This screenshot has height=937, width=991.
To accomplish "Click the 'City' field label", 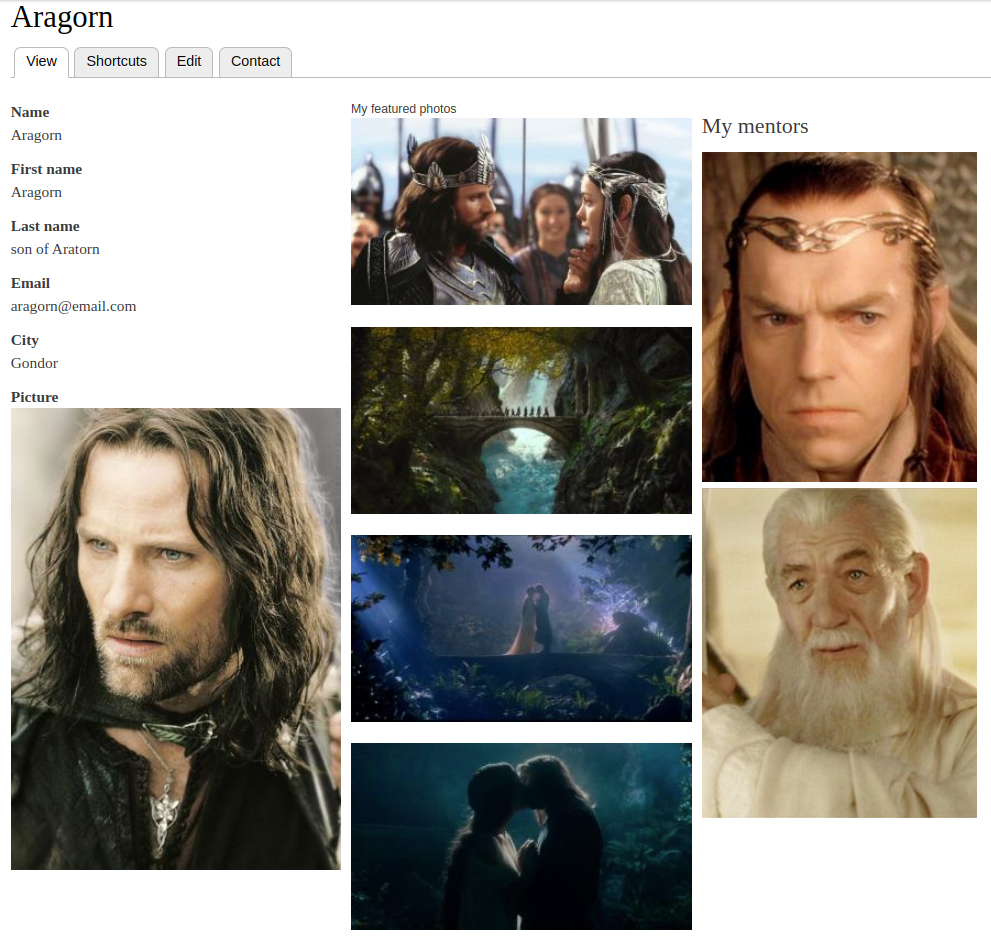I will (x=25, y=341).
